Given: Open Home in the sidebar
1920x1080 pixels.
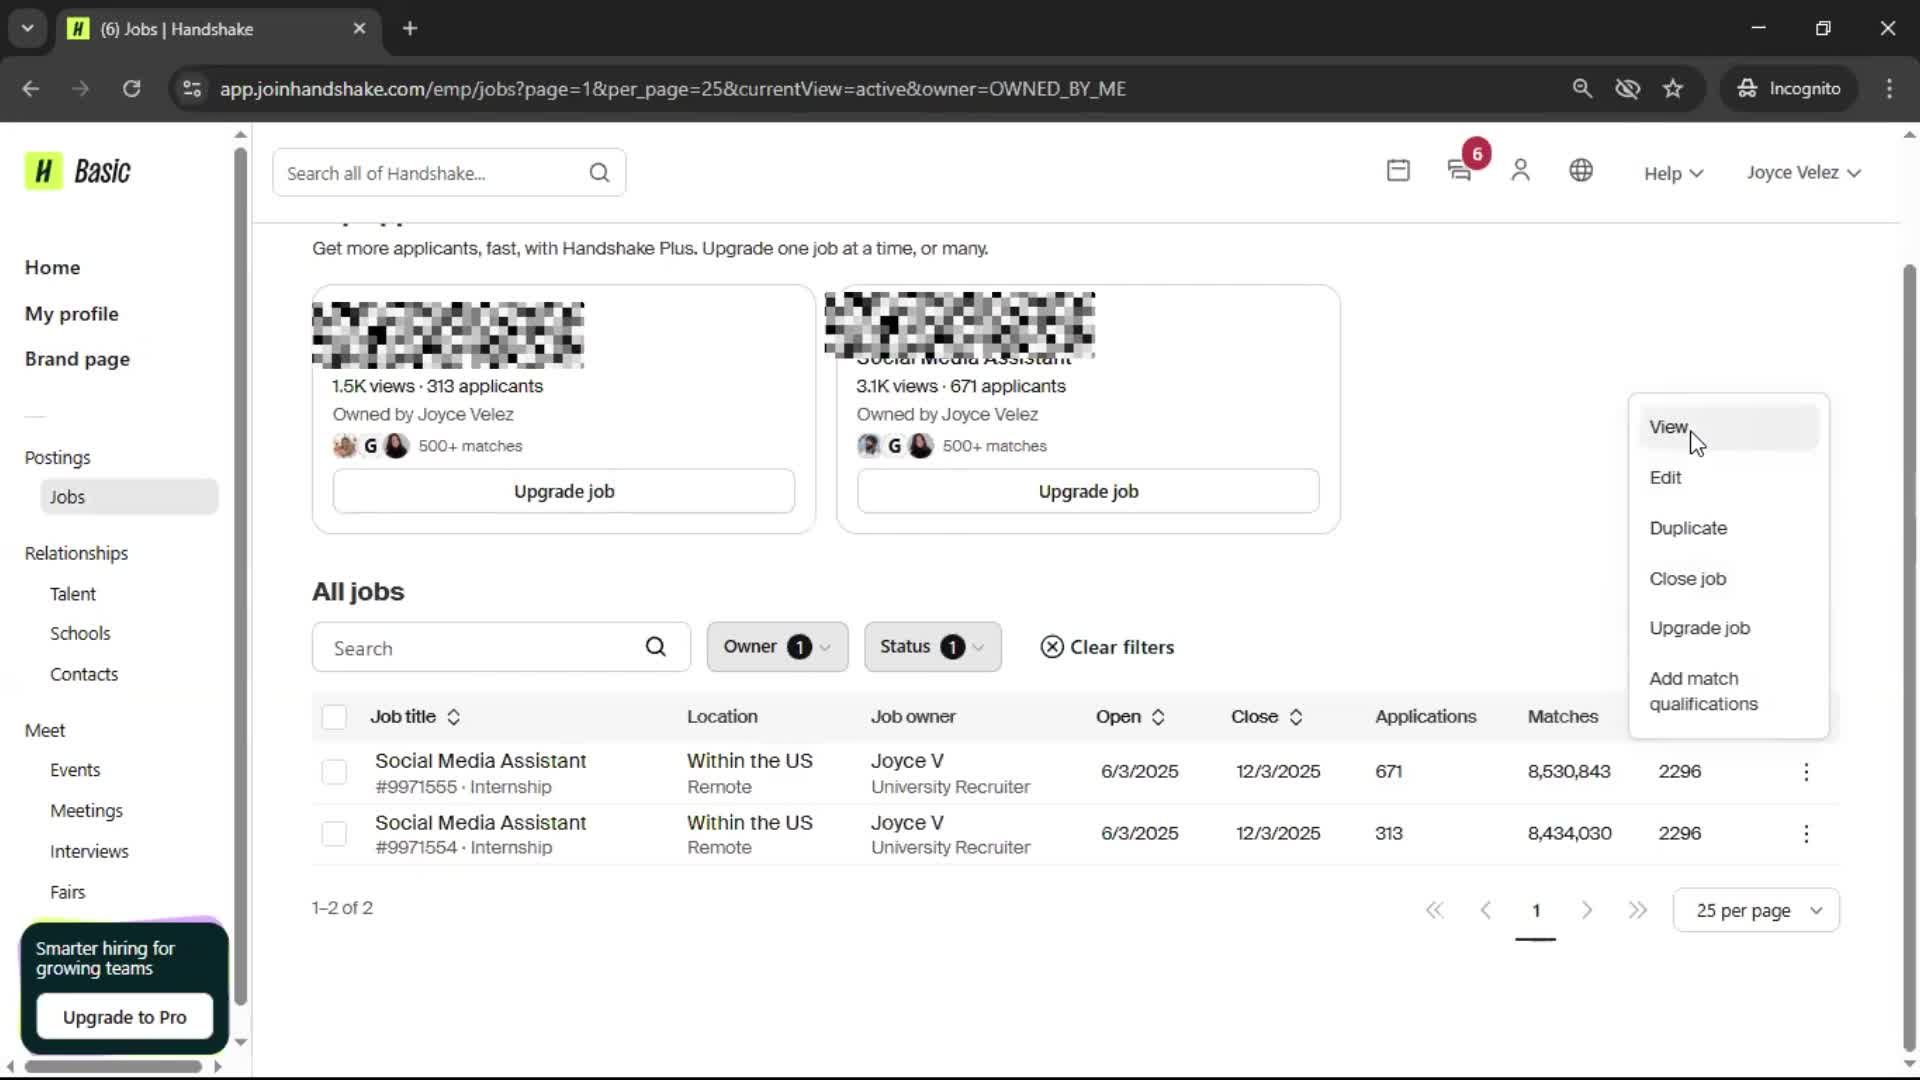Looking at the screenshot, I should pos(53,267).
